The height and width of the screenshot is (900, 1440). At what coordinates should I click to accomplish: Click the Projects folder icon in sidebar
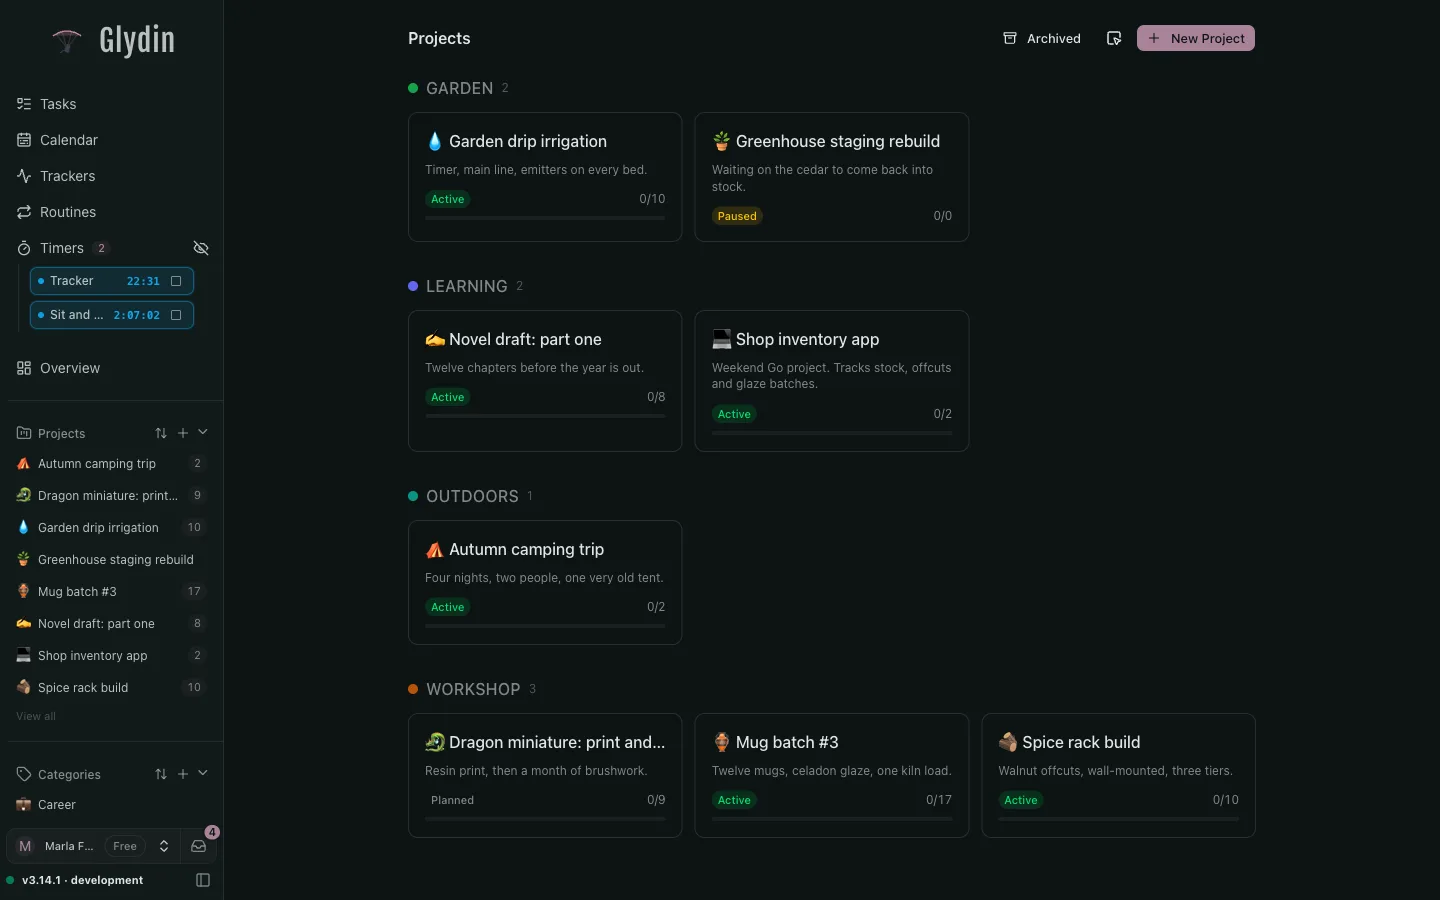[24, 433]
